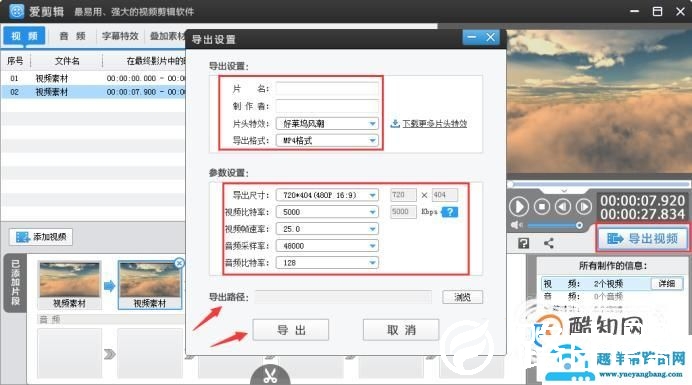Select row 02 视频素材 in list
This screenshot has height=385, width=692.
93,92
